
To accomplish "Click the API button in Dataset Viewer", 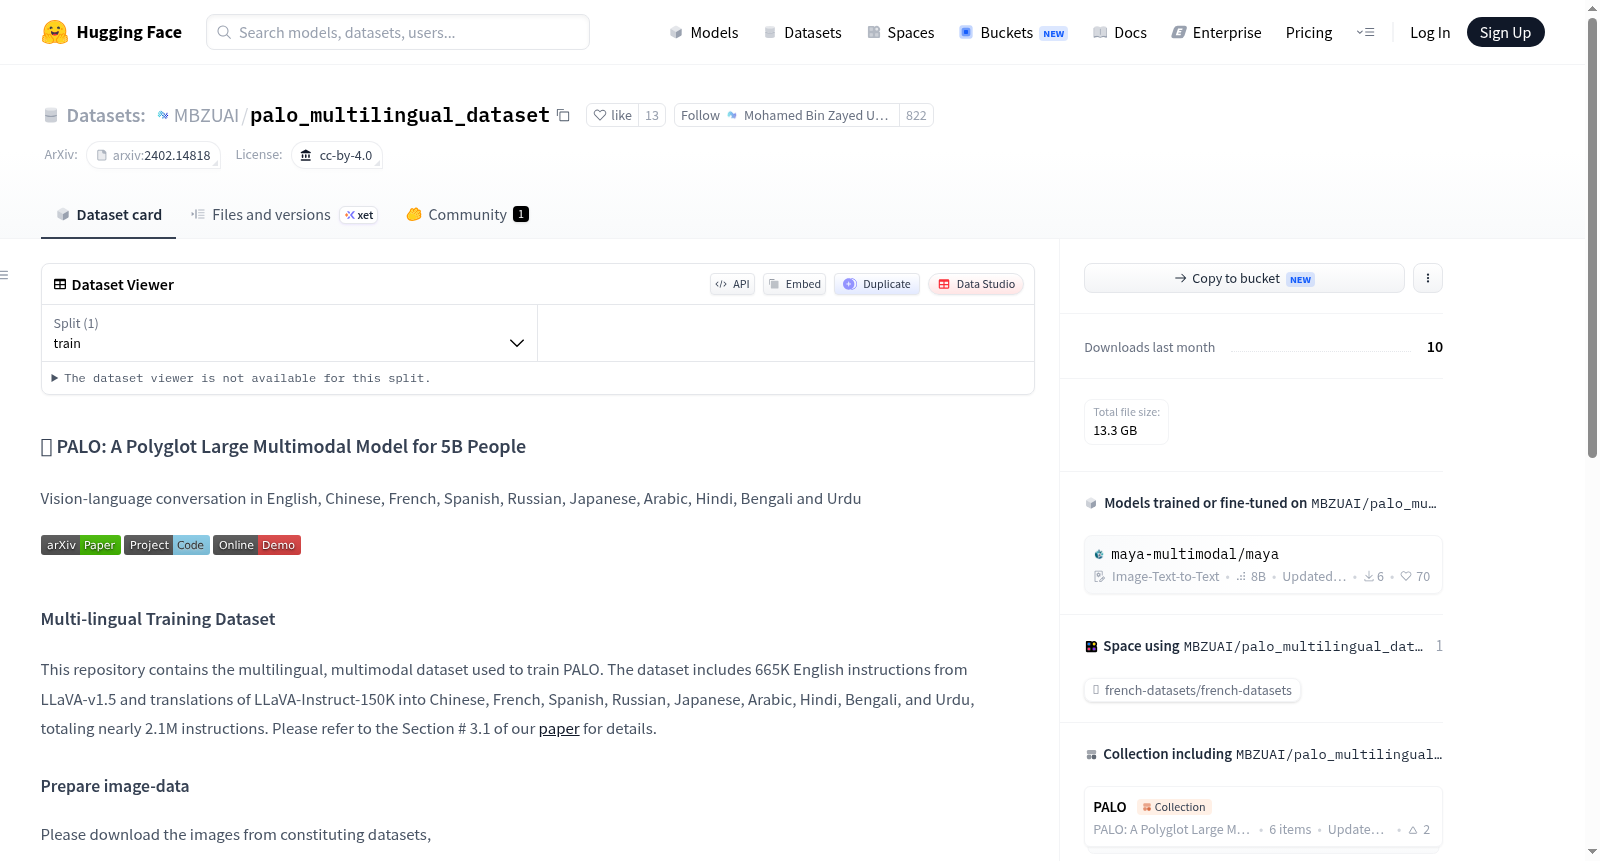I will click(732, 284).
